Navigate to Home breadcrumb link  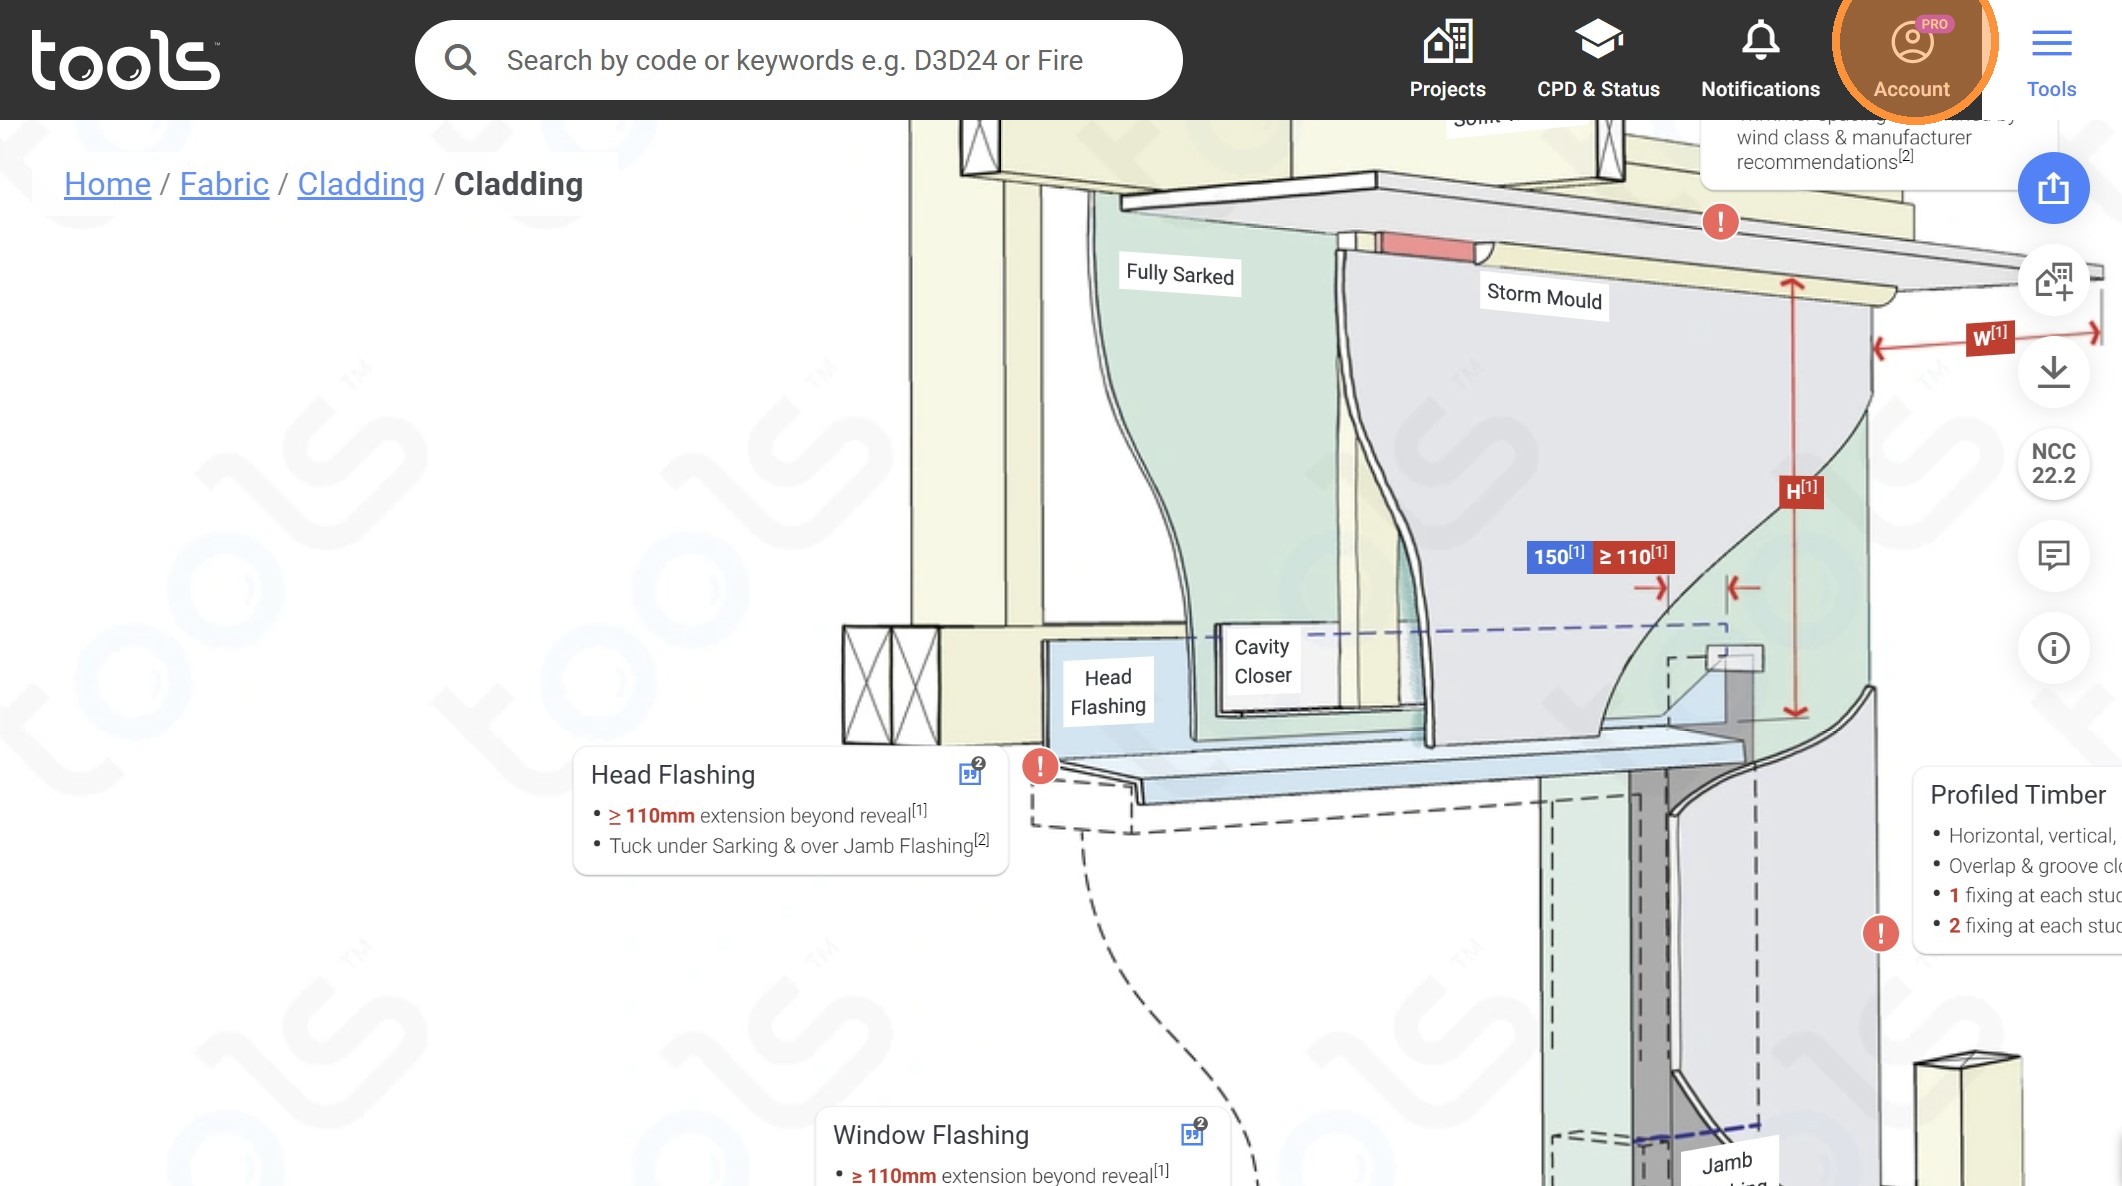[x=107, y=184]
